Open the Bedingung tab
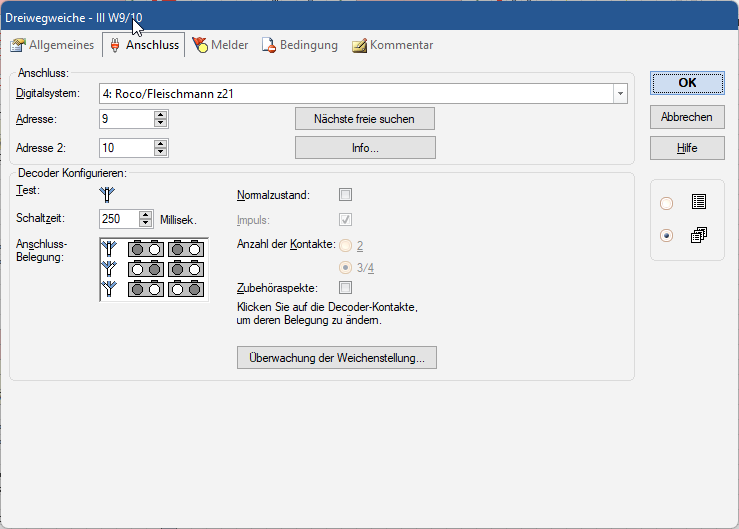Viewport: 739px width, 529px height. point(299,45)
